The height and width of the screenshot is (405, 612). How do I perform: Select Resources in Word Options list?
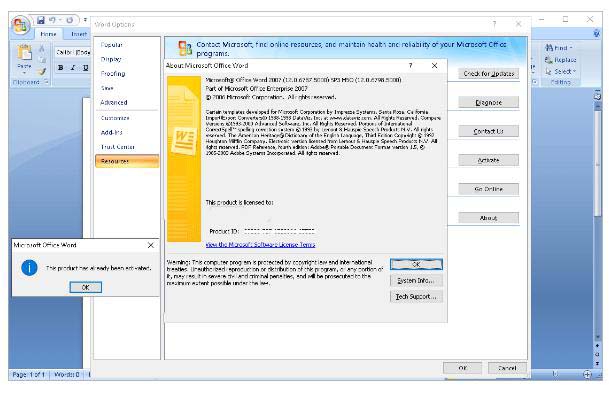(126, 161)
